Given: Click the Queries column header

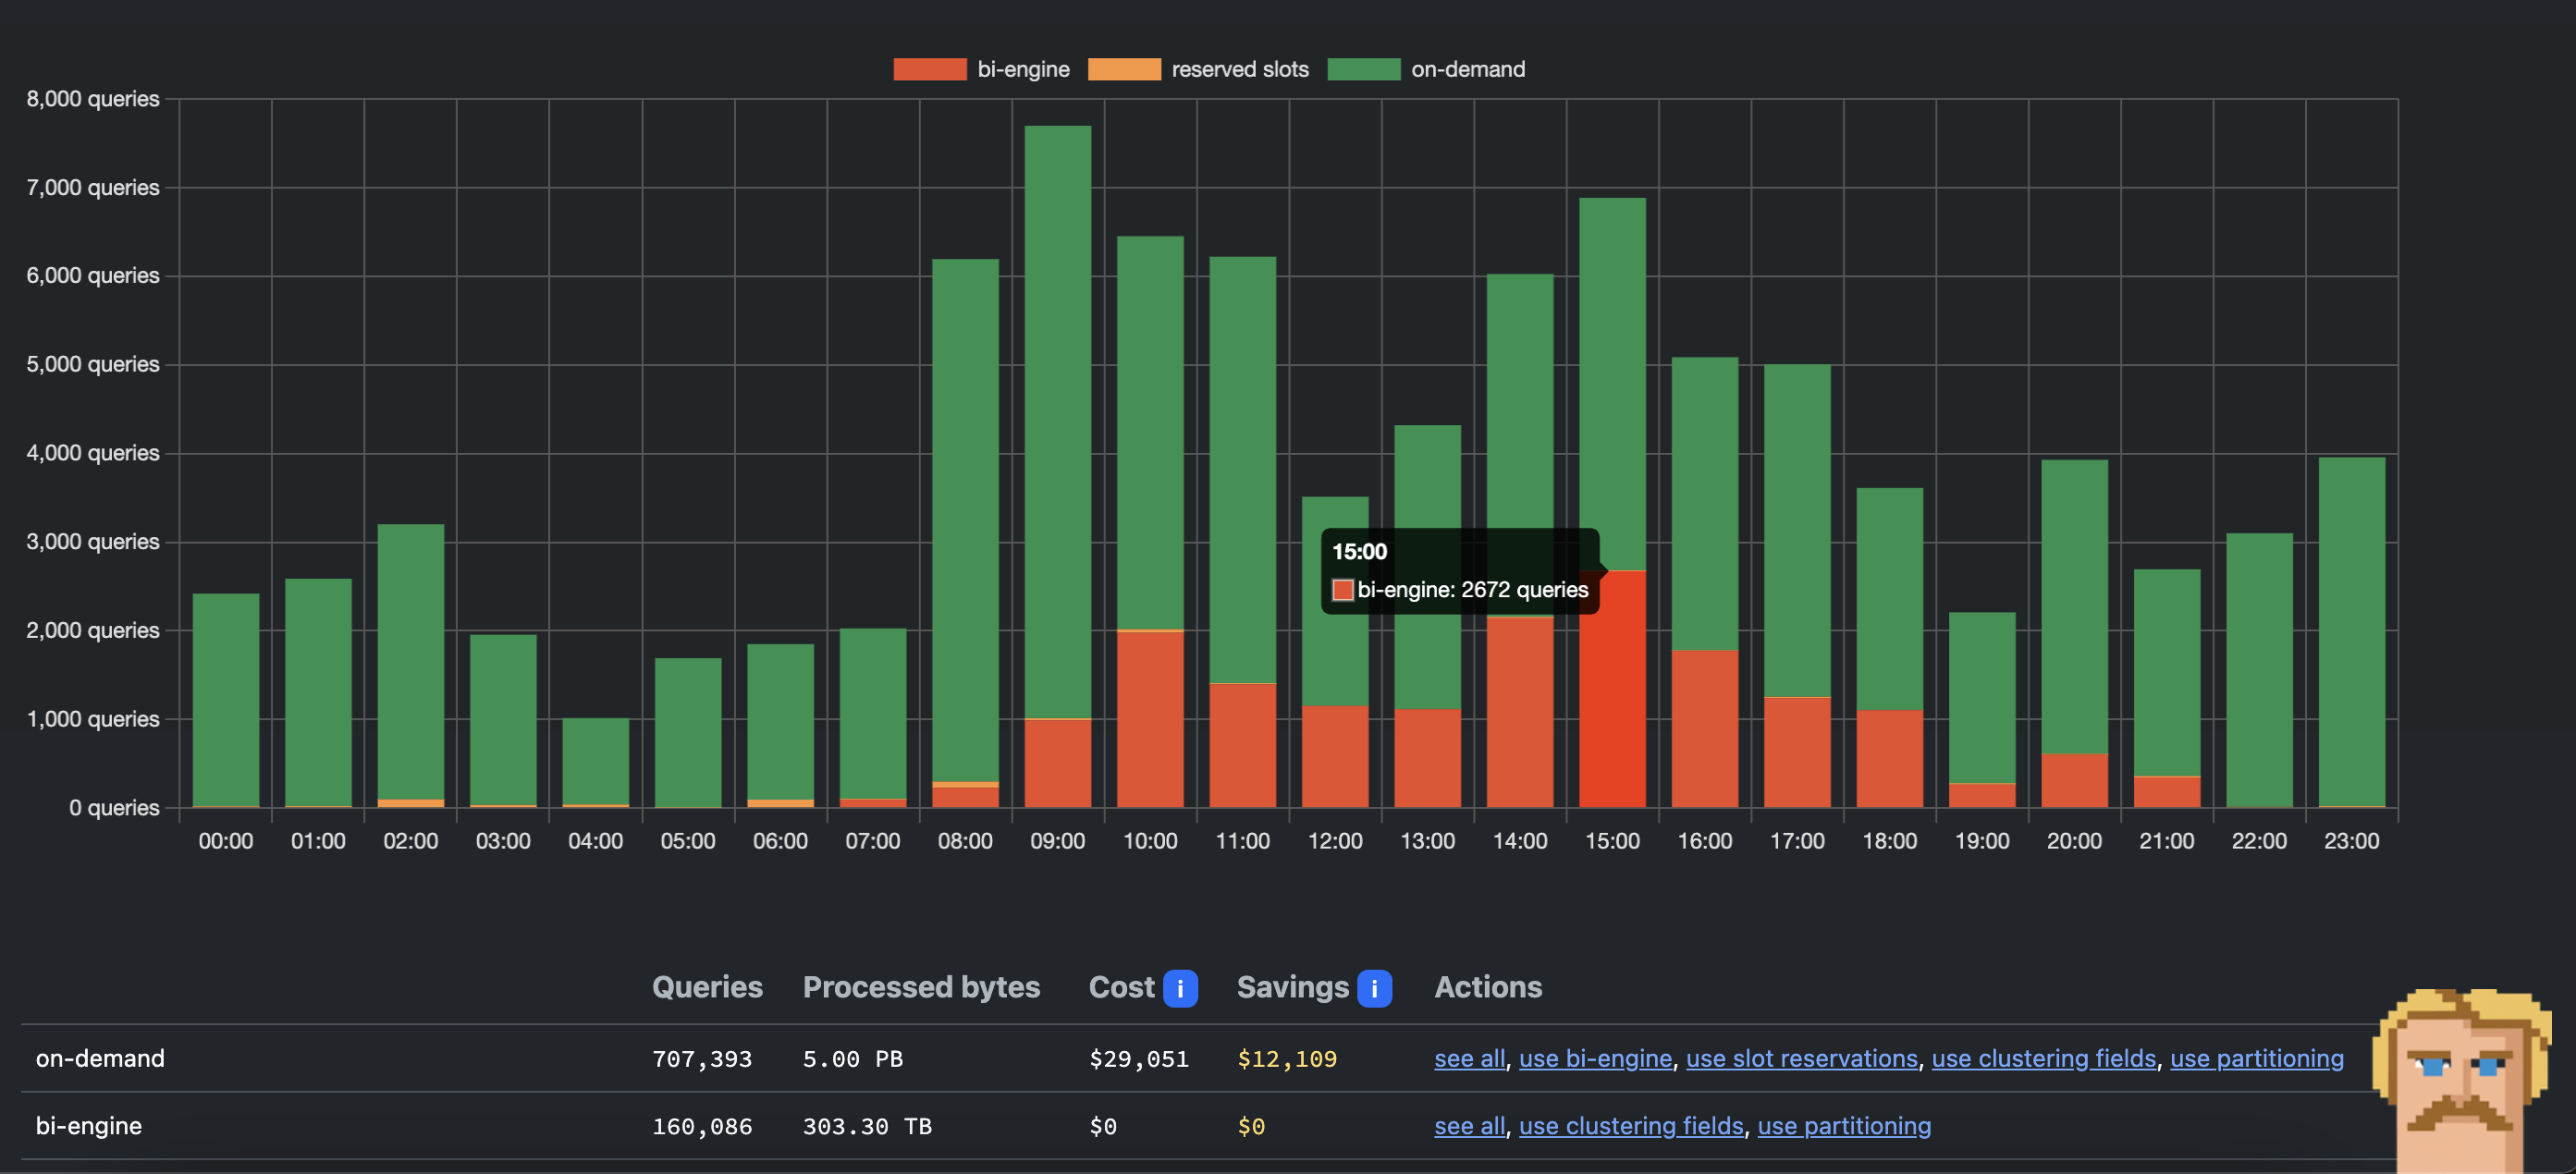Looking at the screenshot, I should click(x=707, y=988).
